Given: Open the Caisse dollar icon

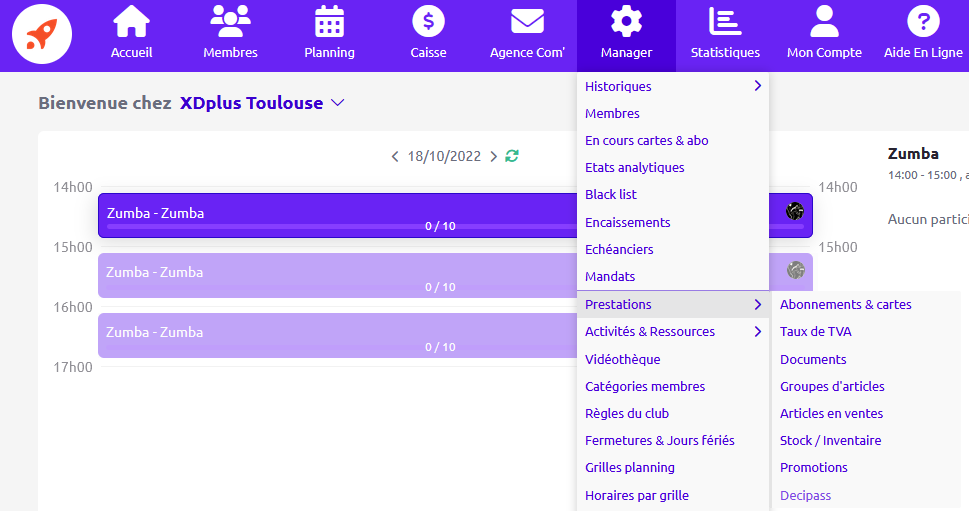Looking at the screenshot, I should click(x=428, y=22).
